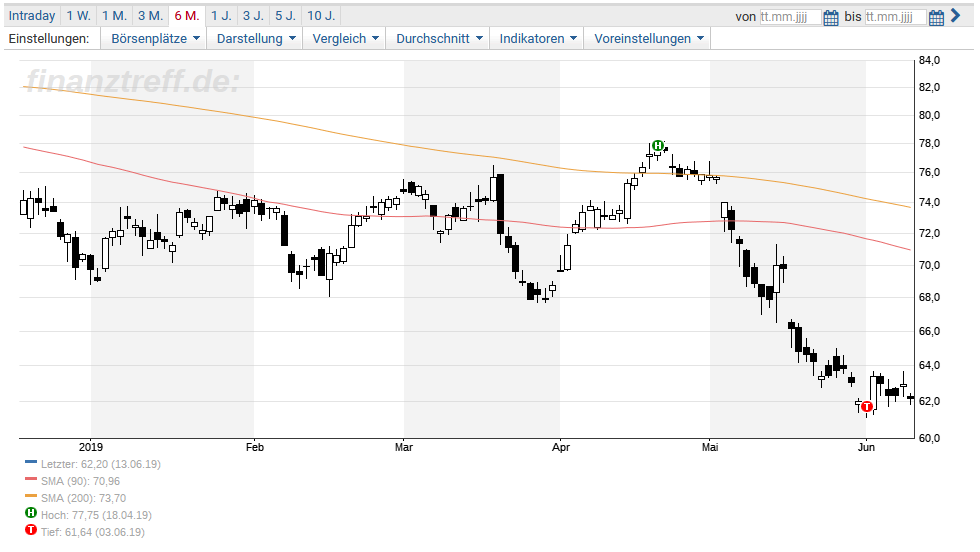Click the Einstellungen label
Viewport: 980px width, 552px height.
click(x=49, y=39)
